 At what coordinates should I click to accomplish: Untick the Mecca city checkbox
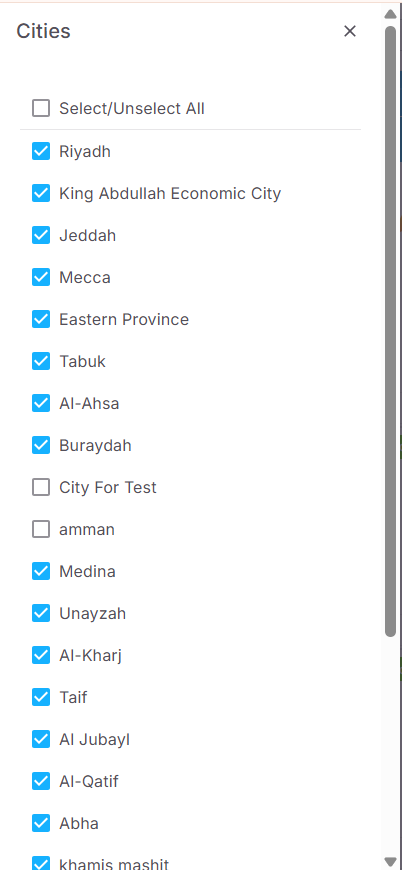41,277
